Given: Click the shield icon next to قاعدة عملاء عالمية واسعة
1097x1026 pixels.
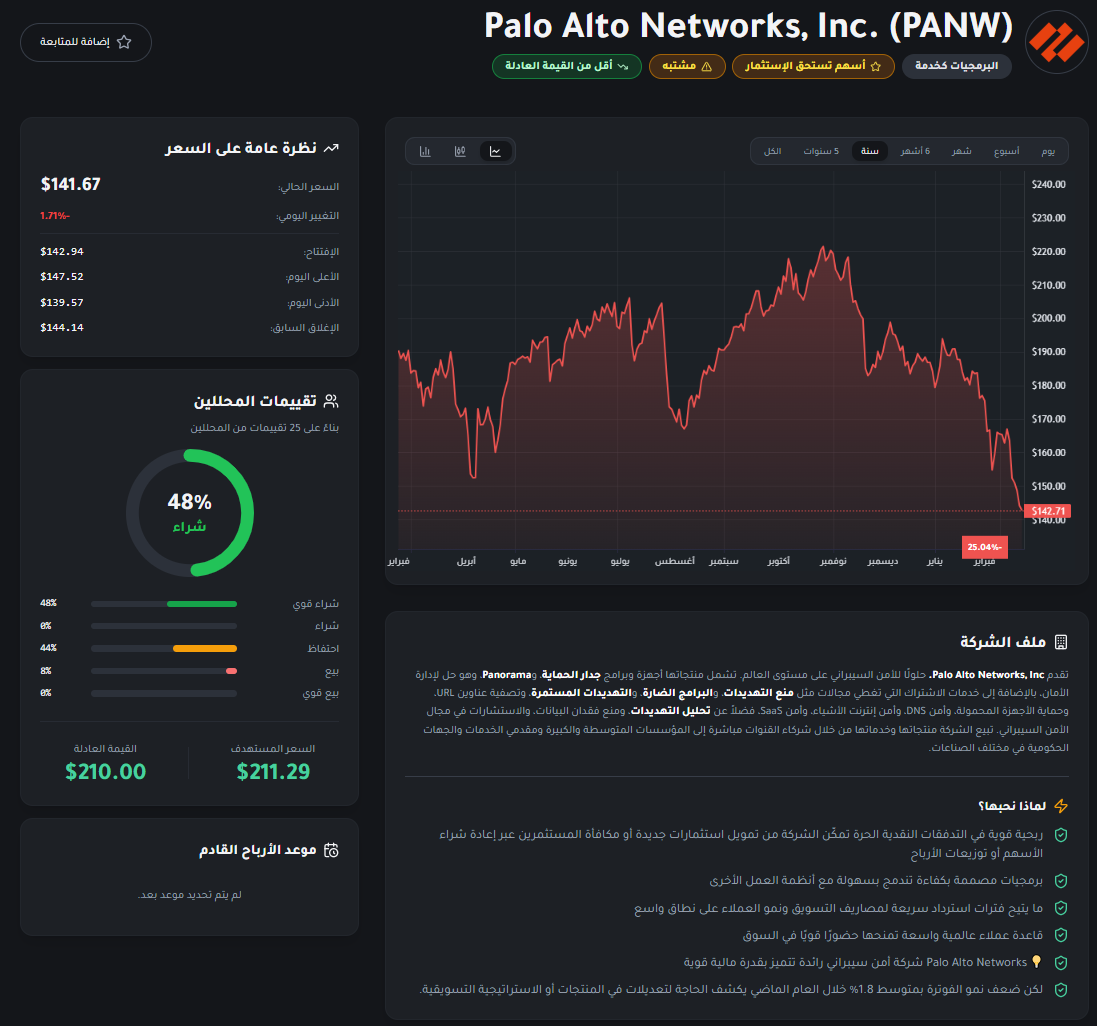Looking at the screenshot, I should [x=1061, y=935].
